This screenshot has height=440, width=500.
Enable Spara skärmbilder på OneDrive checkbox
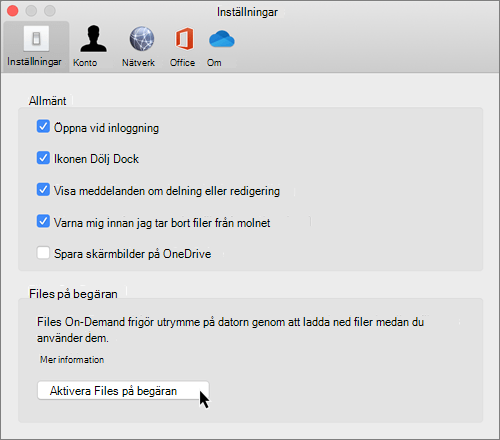coord(43,253)
